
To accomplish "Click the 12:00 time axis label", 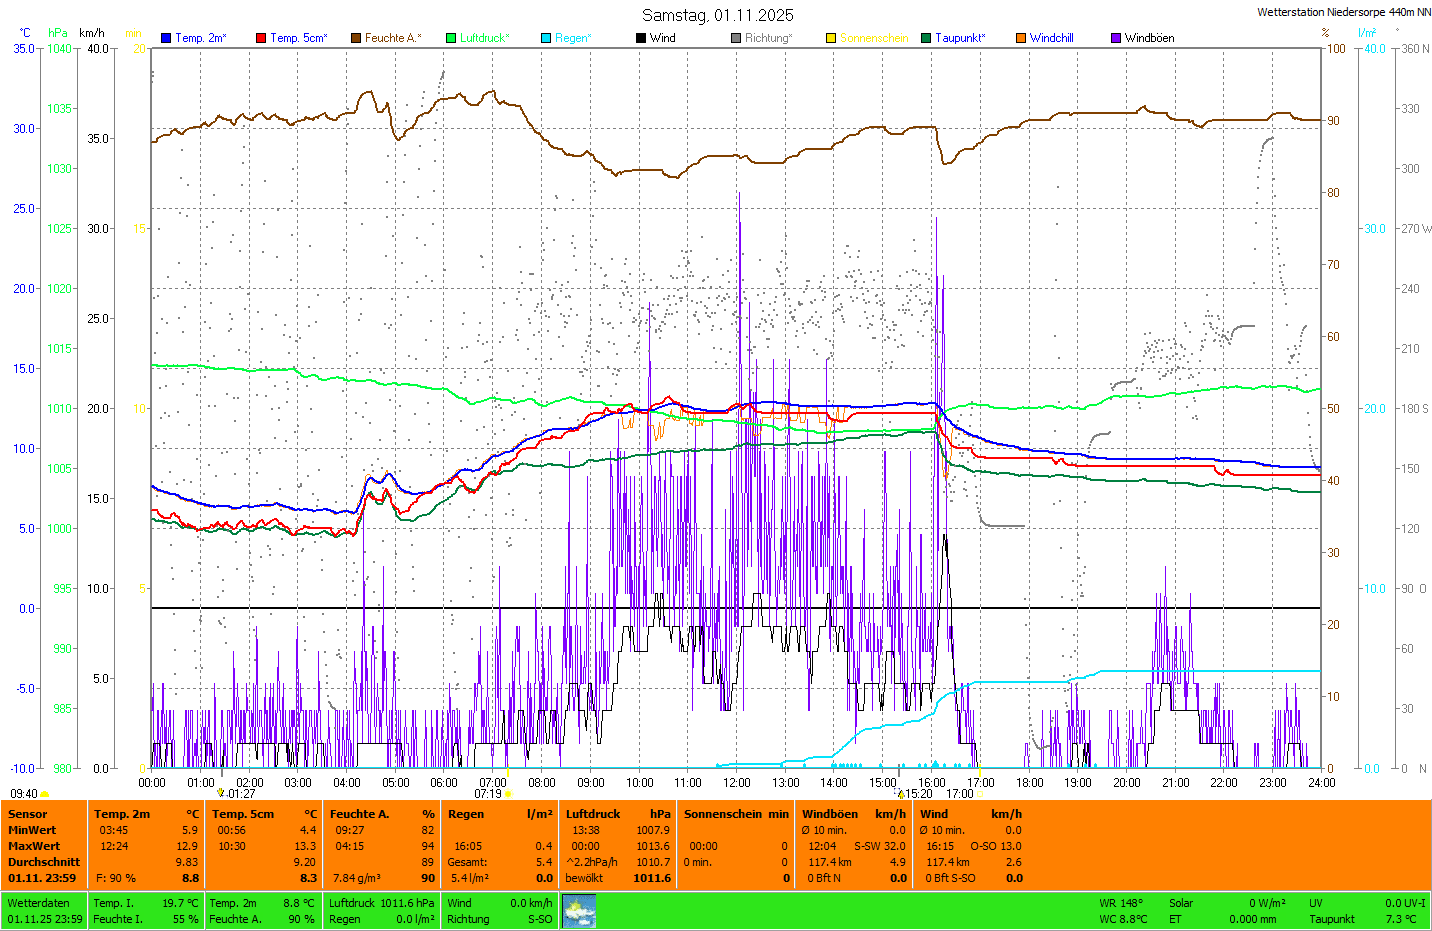I will coord(737,783).
